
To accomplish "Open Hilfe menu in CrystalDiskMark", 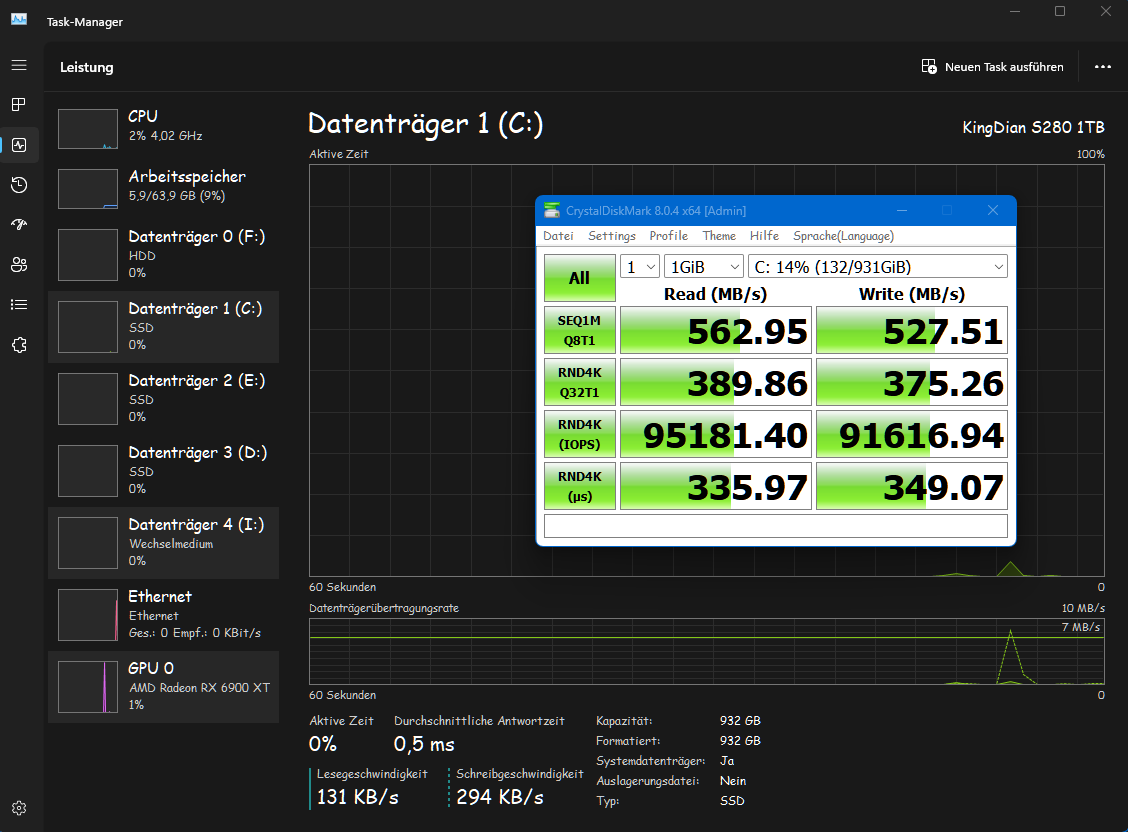I will 764,236.
